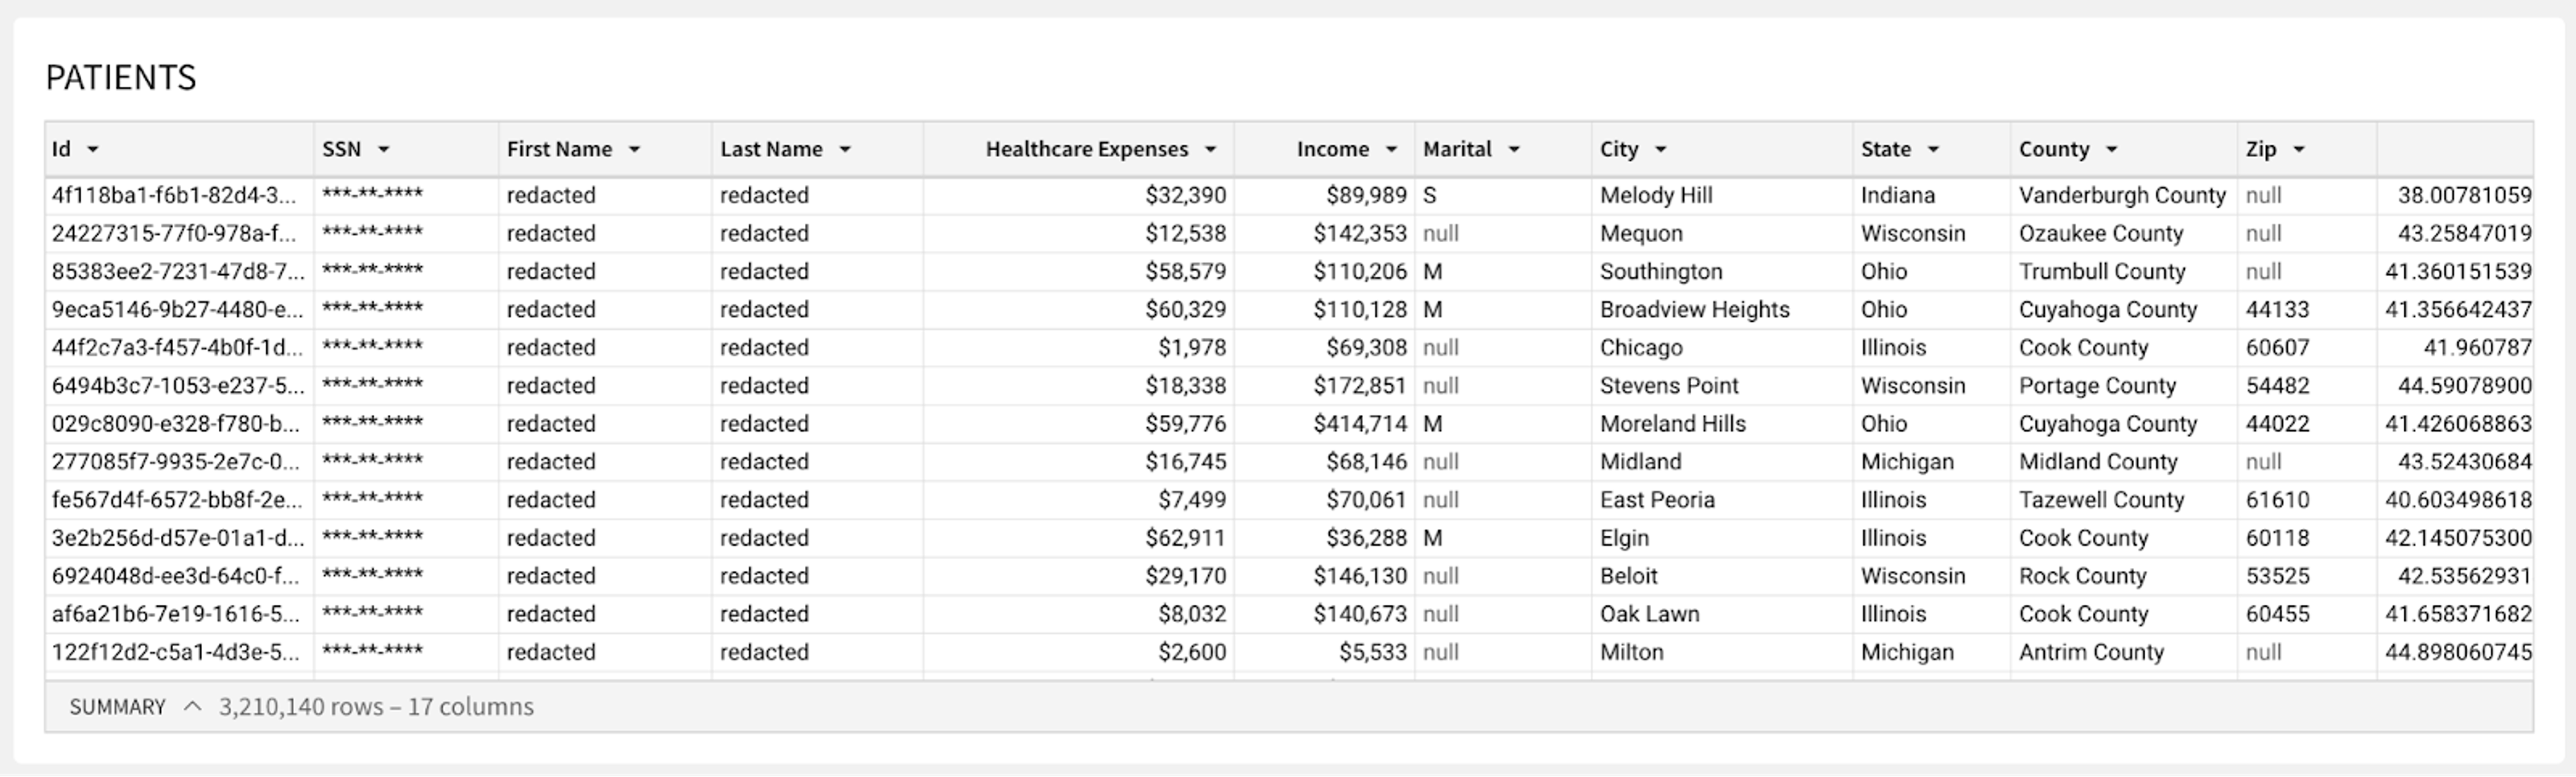
Task: Click the Southington city cell
Action: (1722, 272)
